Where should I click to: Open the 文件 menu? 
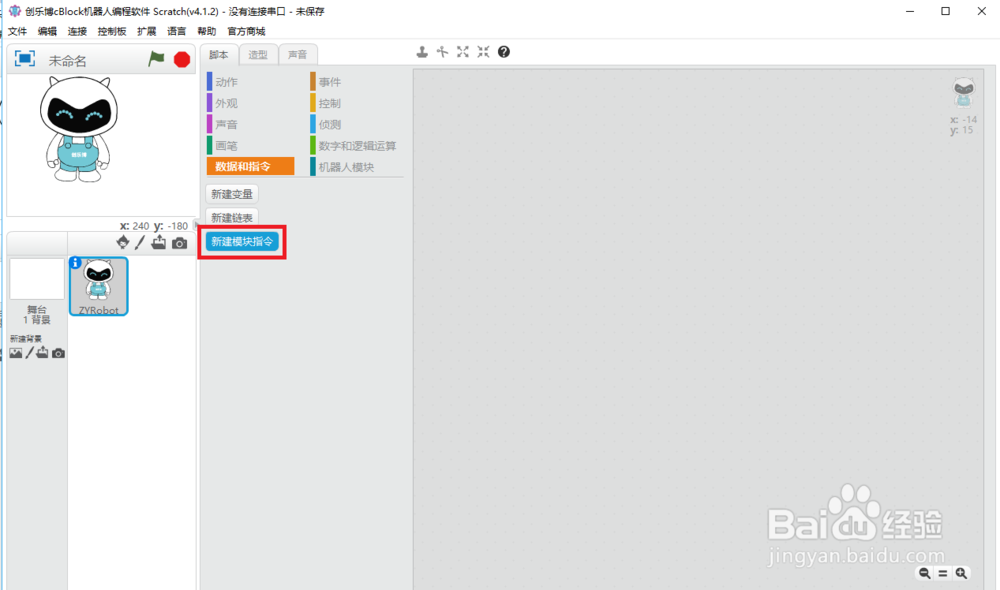point(17,30)
